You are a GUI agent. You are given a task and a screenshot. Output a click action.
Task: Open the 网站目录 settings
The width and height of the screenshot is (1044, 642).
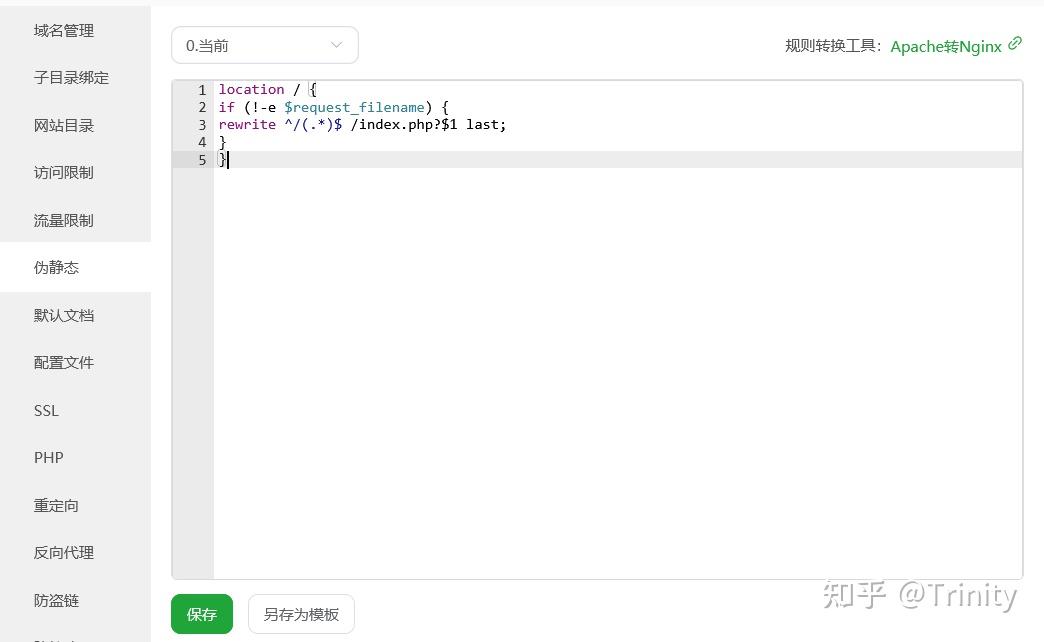point(63,124)
